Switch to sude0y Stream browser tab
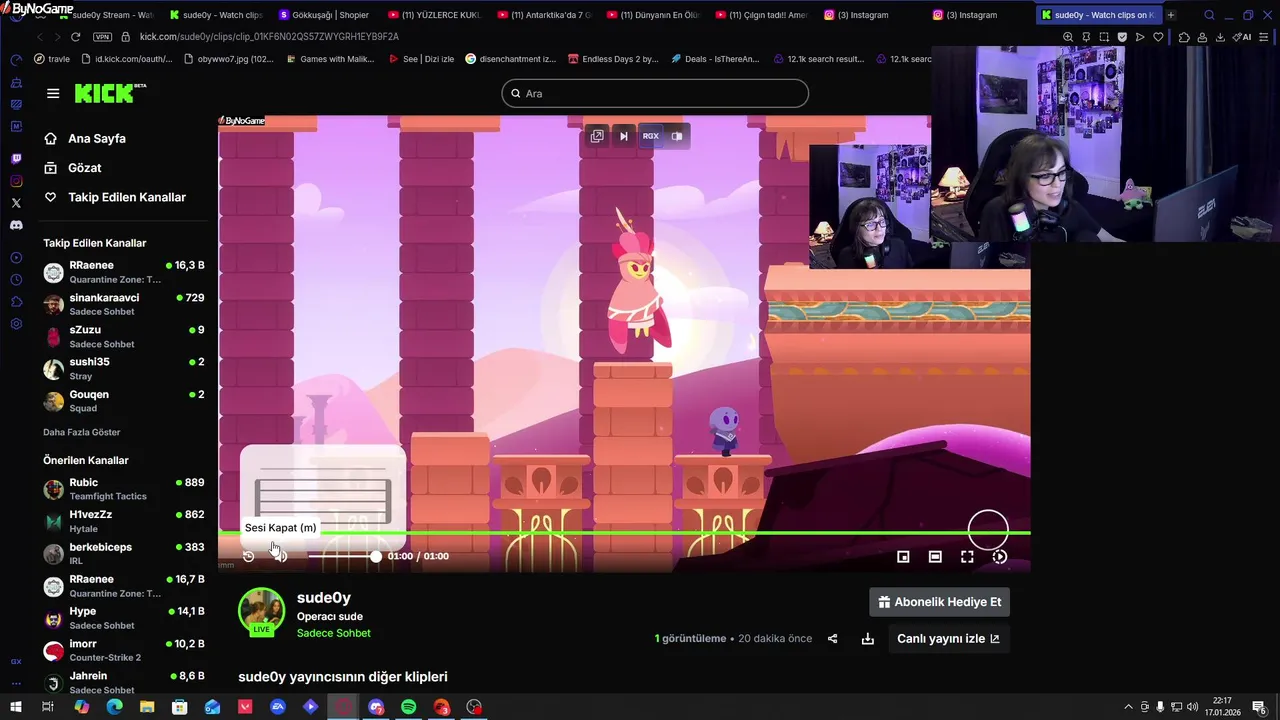This screenshot has width=1280, height=720. 106,15
